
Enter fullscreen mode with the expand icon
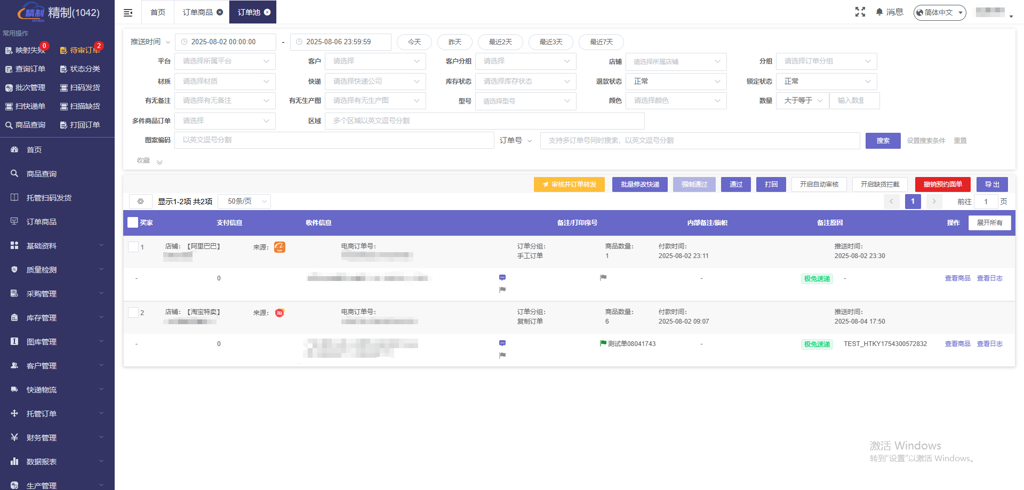click(x=860, y=12)
